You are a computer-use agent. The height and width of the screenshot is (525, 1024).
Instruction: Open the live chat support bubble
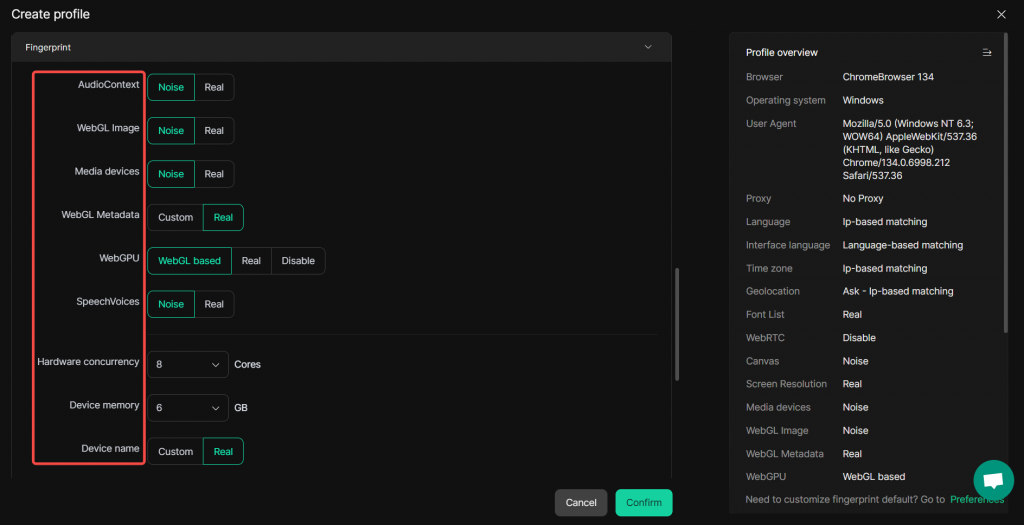[x=993, y=480]
